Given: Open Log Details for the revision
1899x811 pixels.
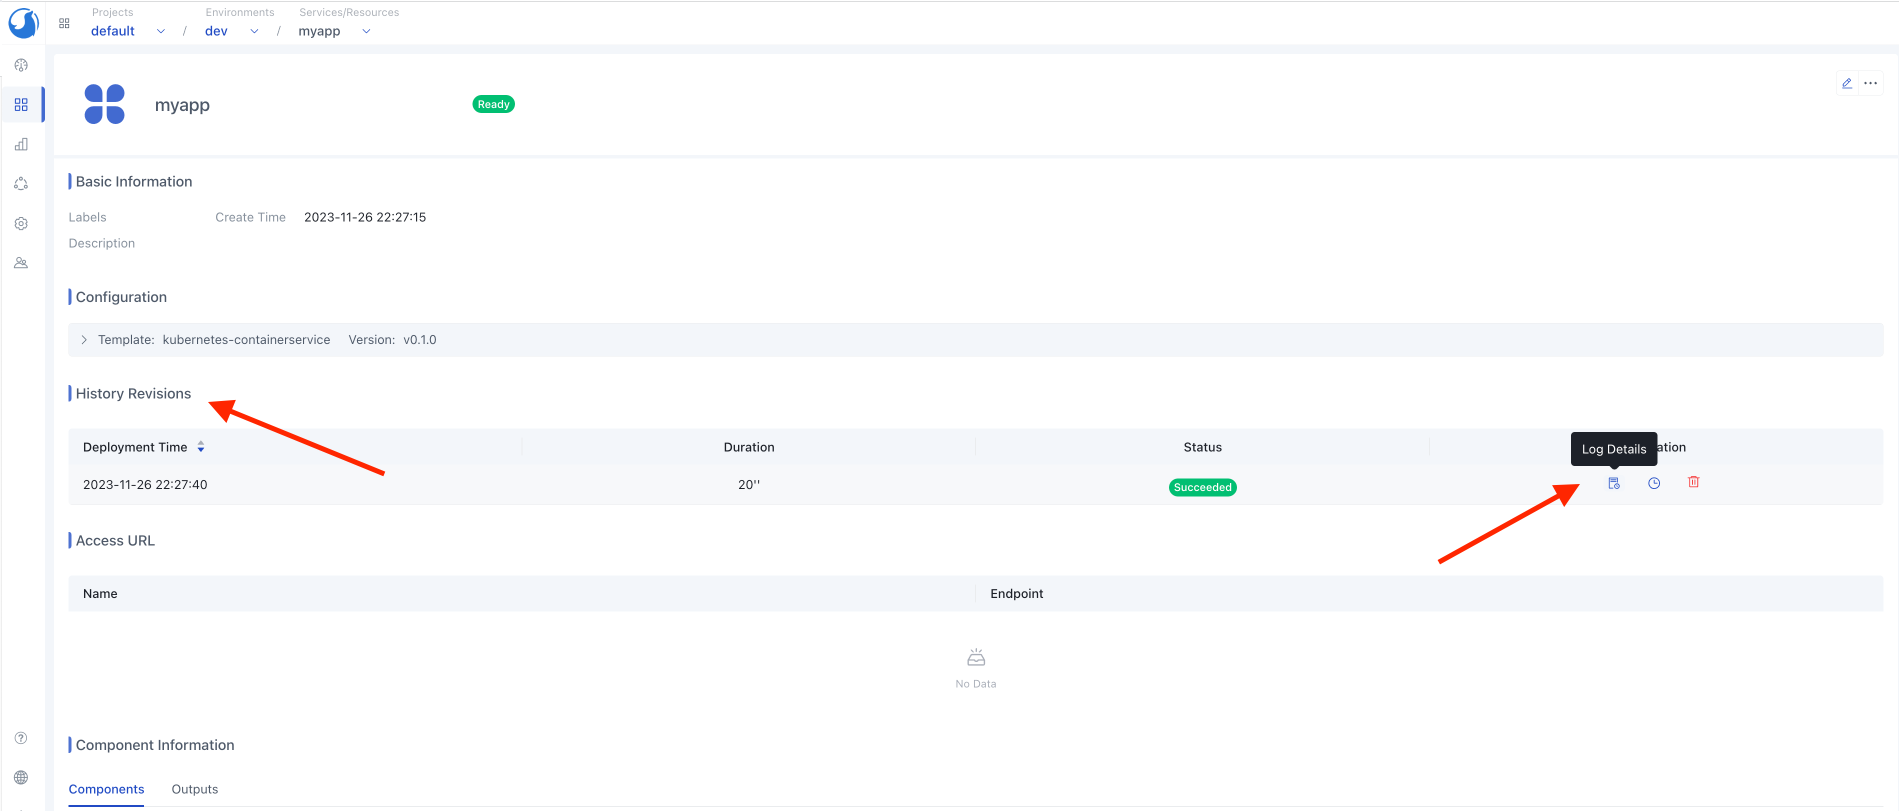Looking at the screenshot, I should click(1614, 483).
